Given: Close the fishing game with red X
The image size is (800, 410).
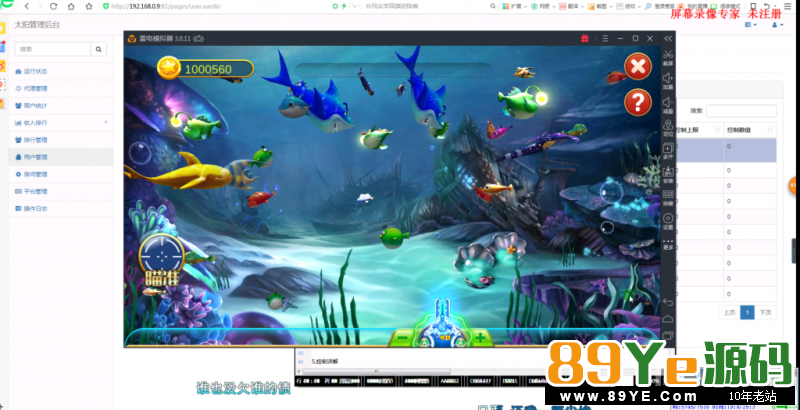Looking at the screenshot, I should (638, 66).
